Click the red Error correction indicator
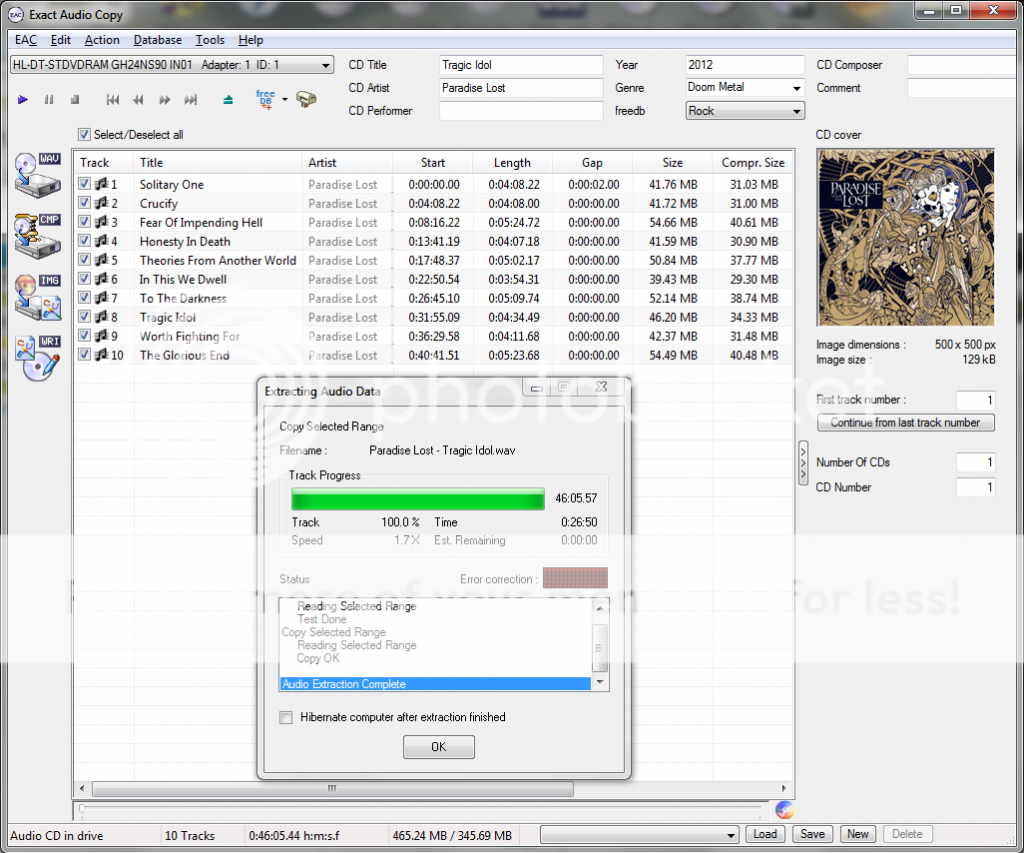Screen dimensions: 1024x853 pyautogui.click(x=575, y=578)
